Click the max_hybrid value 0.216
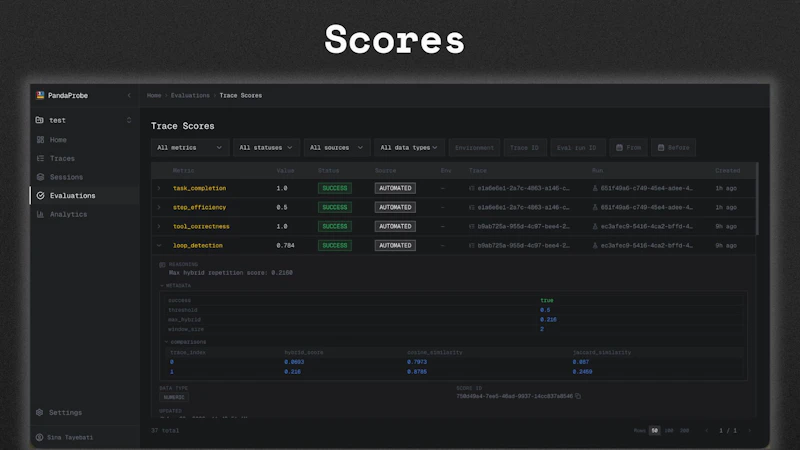 tap(548, 320)
